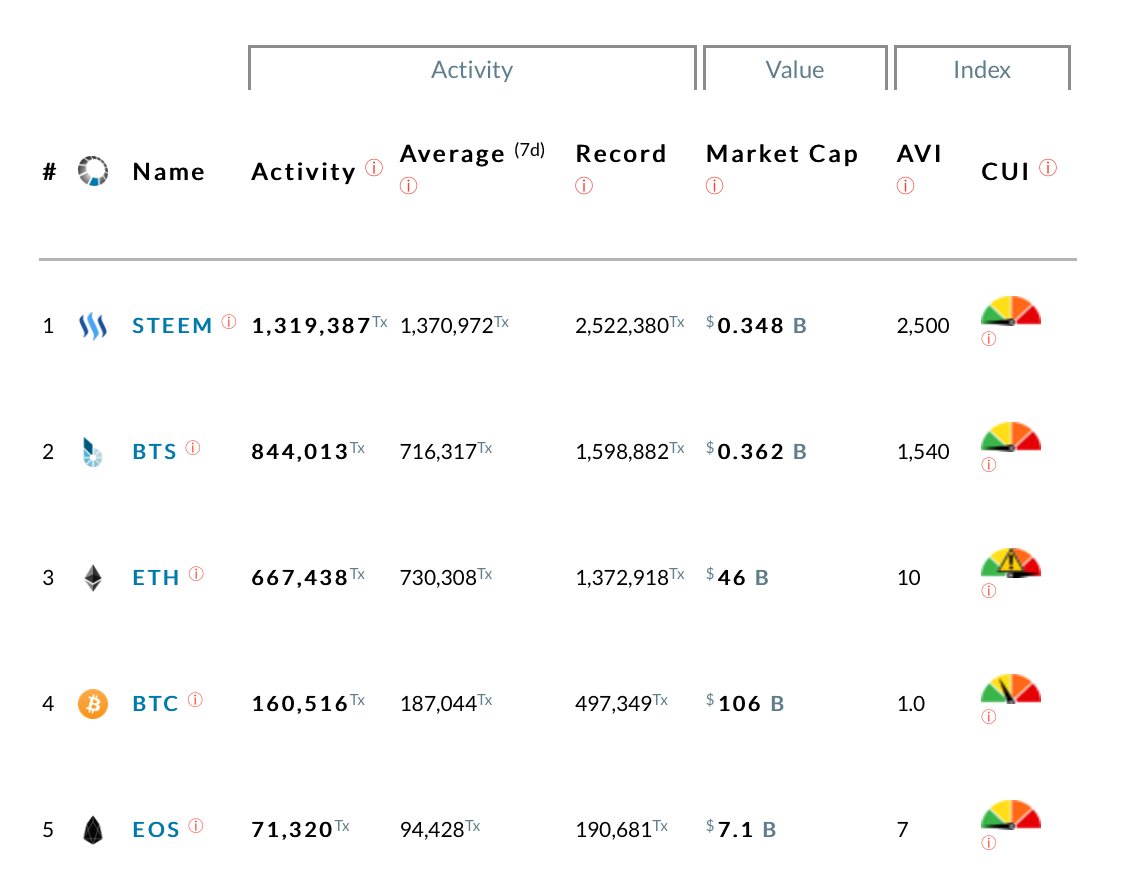Sort by Average (7d) column header
The image size is (1131, 878).
472,153
